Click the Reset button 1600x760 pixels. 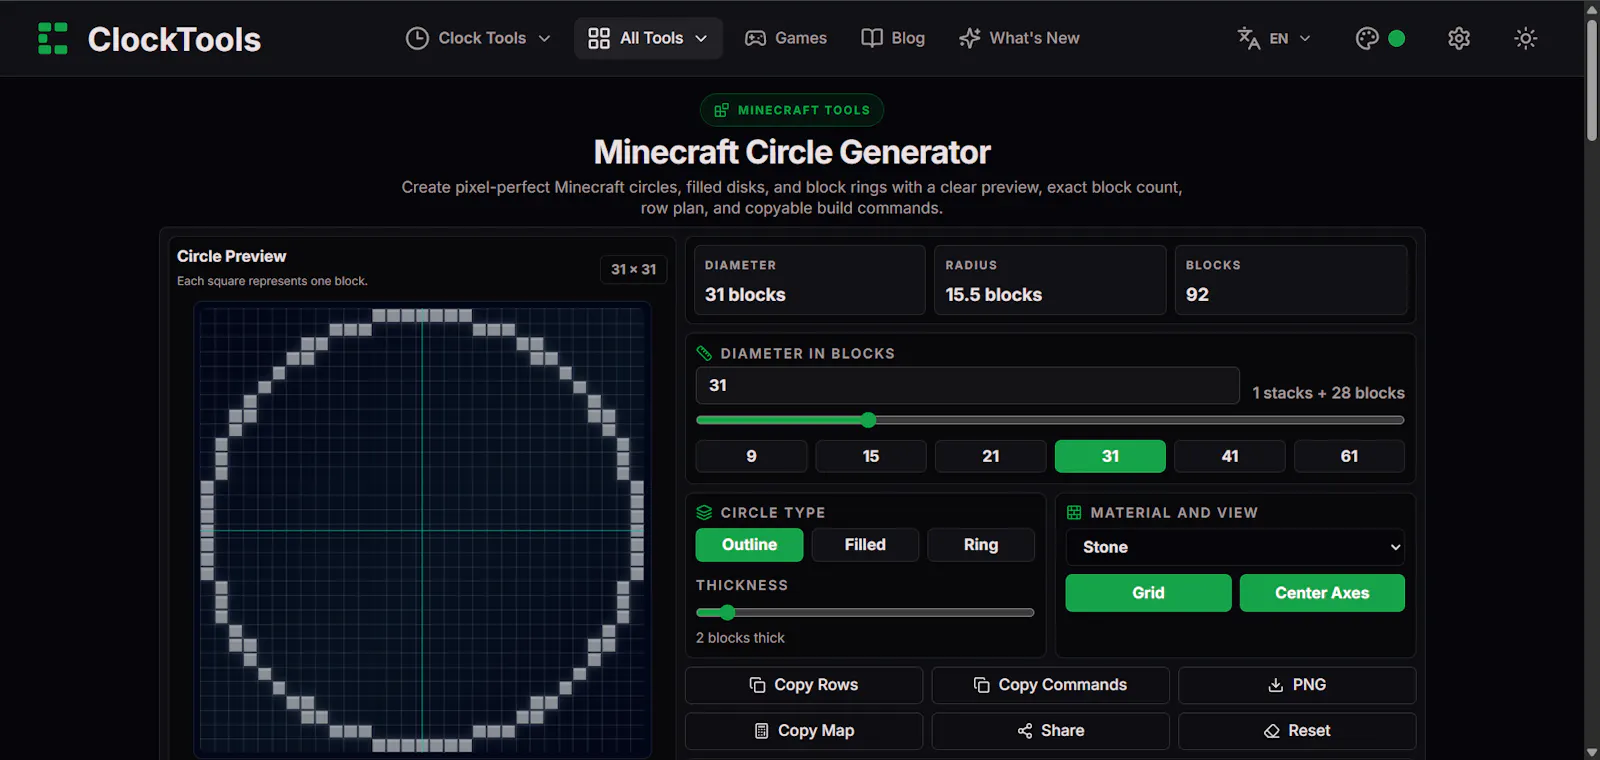[1297, 731]
